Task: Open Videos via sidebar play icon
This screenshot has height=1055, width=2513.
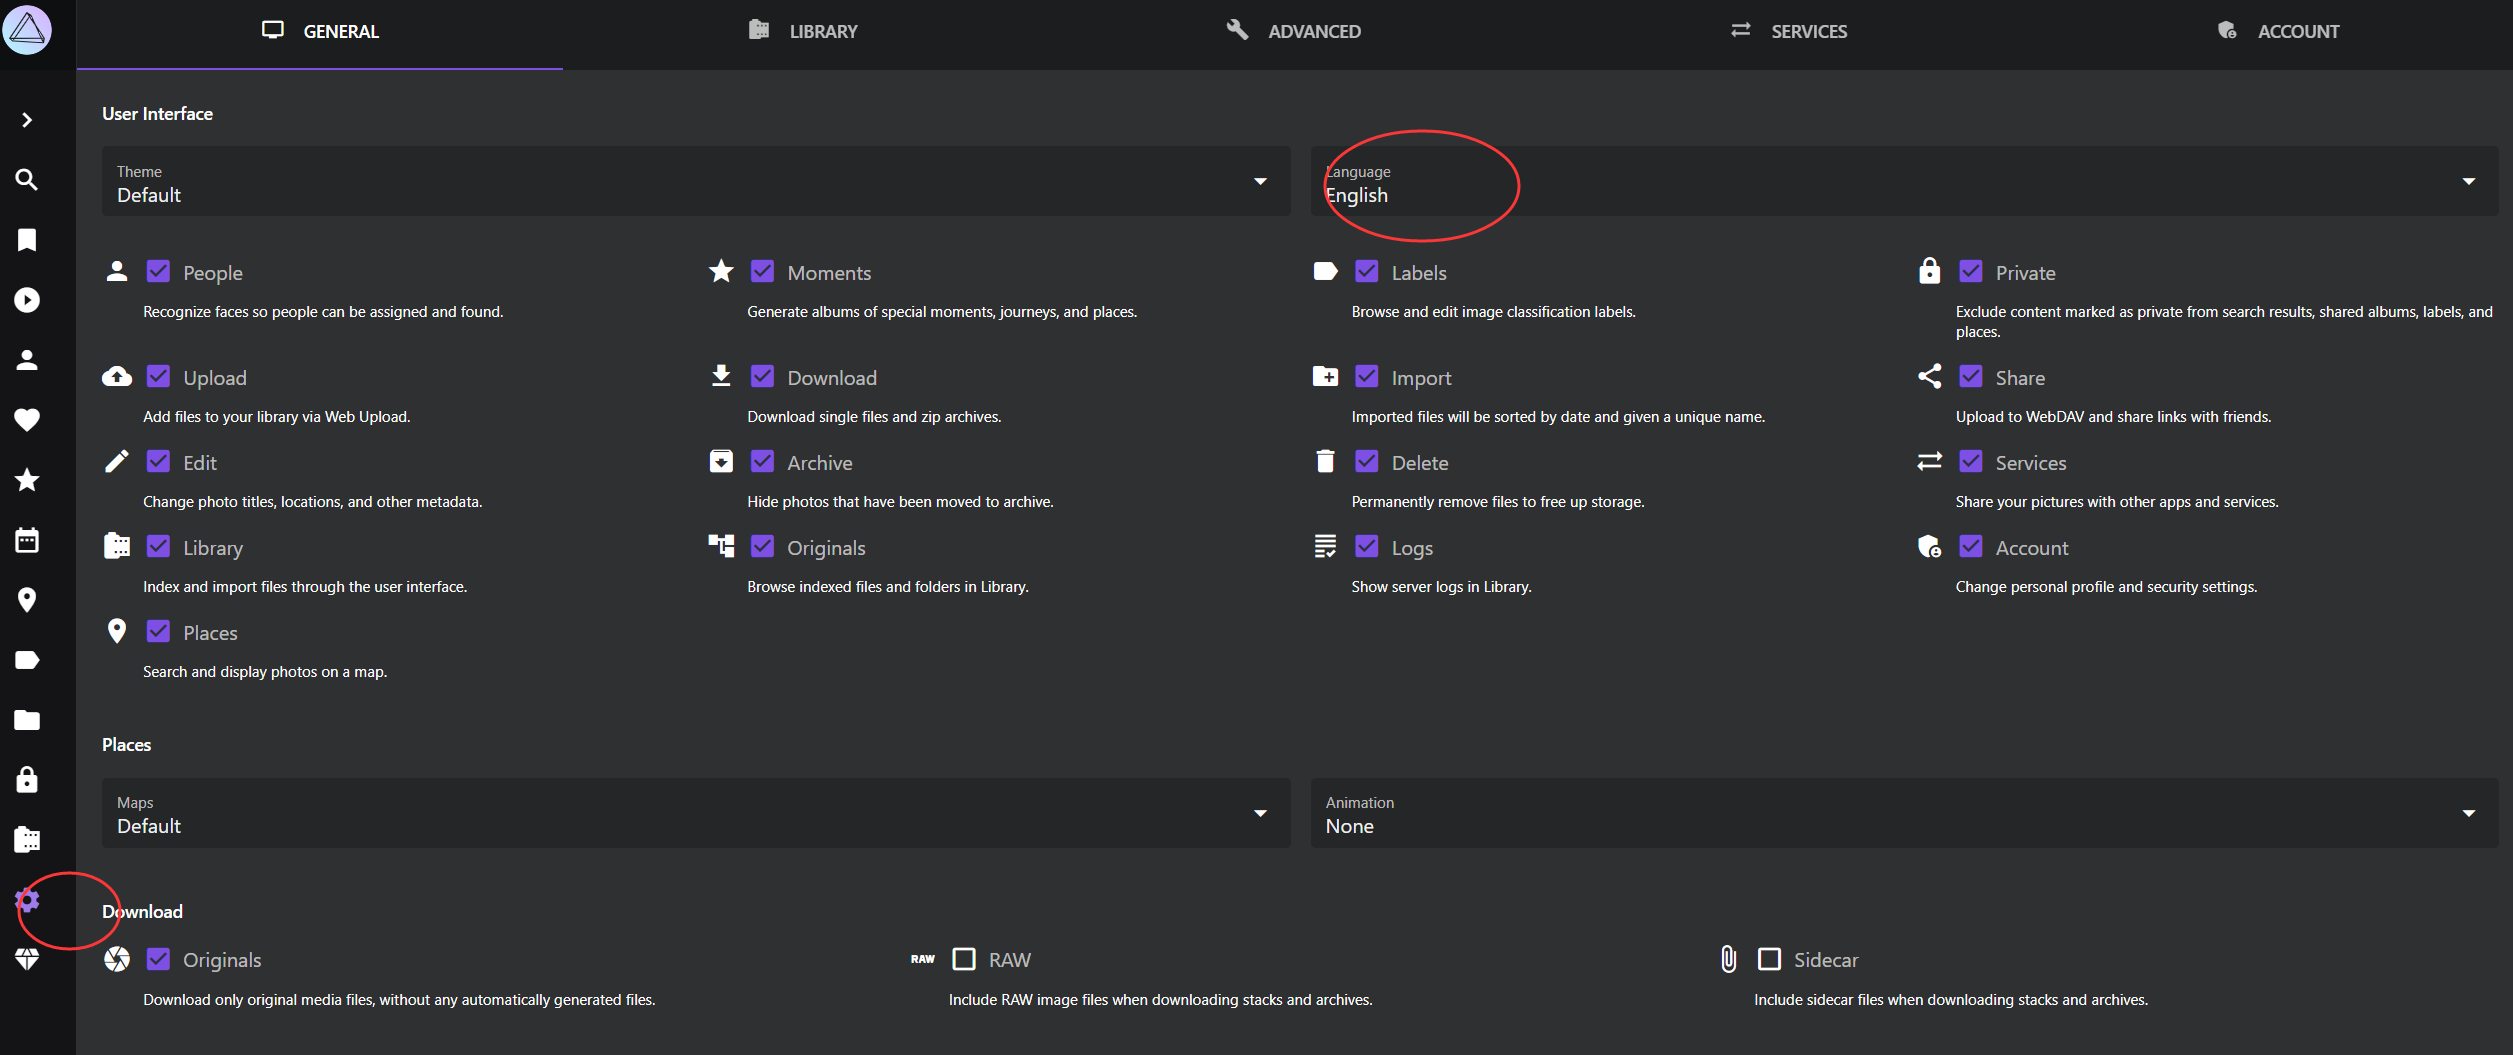Action: click(x=27, y=300)
